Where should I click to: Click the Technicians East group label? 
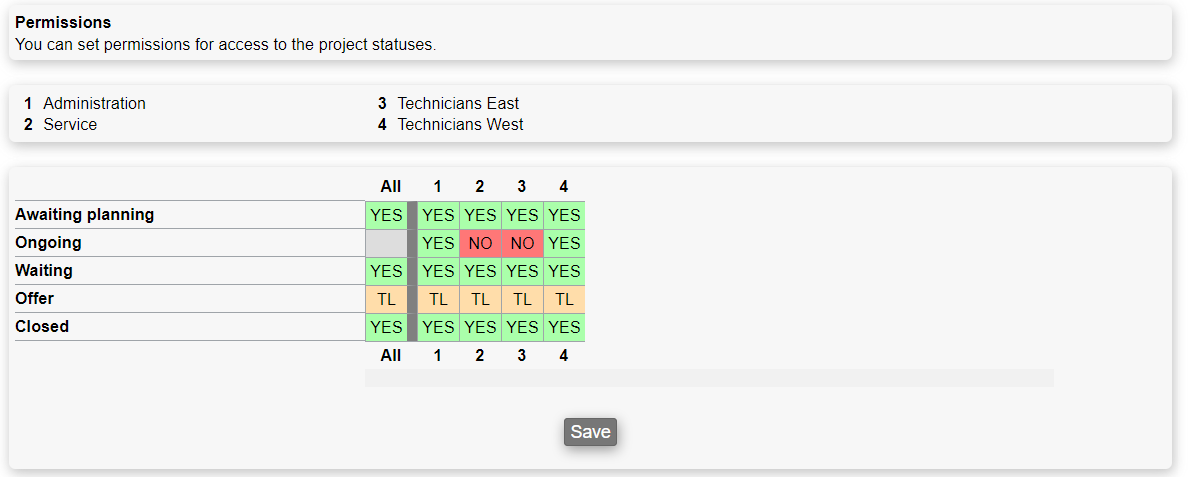(x=458, y=104)
